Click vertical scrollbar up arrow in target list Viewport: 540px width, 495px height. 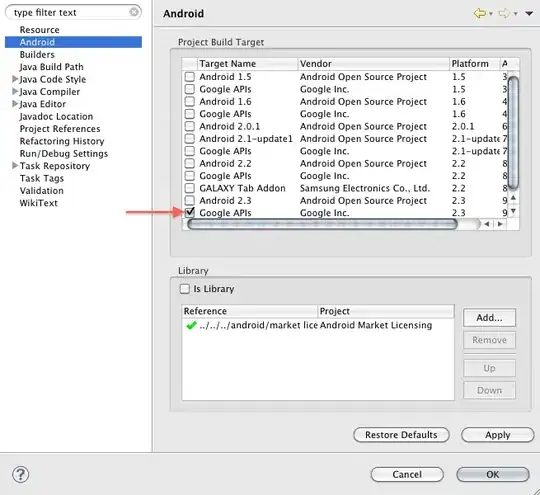click(x=513, y=198)
